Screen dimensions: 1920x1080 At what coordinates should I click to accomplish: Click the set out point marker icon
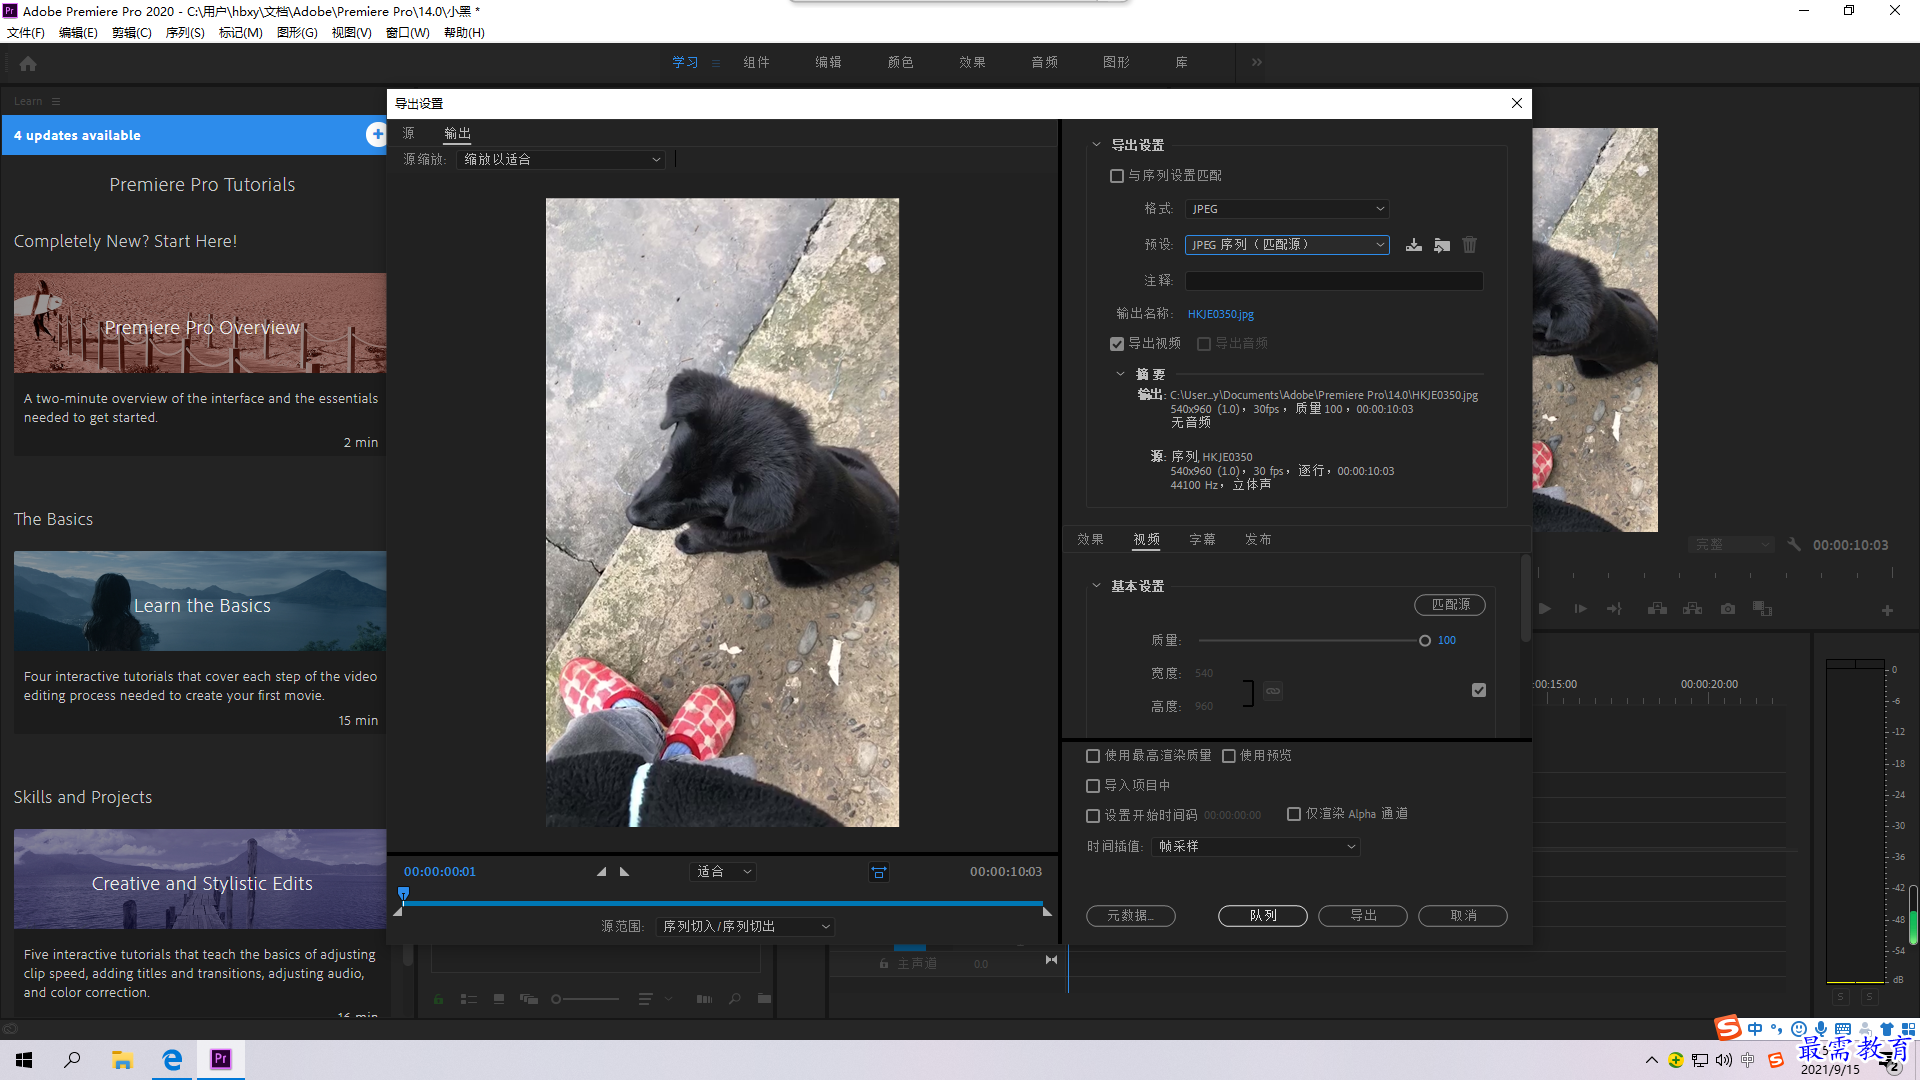coord(625,872)
